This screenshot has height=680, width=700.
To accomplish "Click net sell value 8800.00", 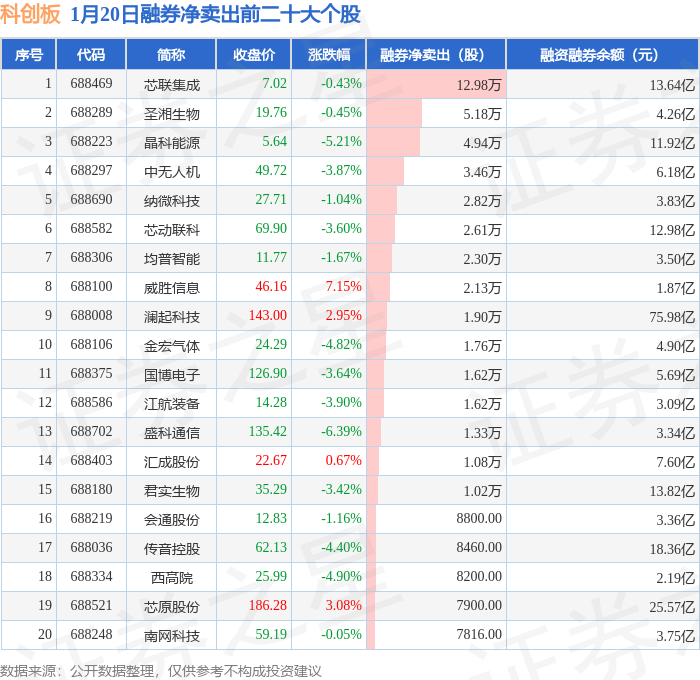I will point(479,519).
